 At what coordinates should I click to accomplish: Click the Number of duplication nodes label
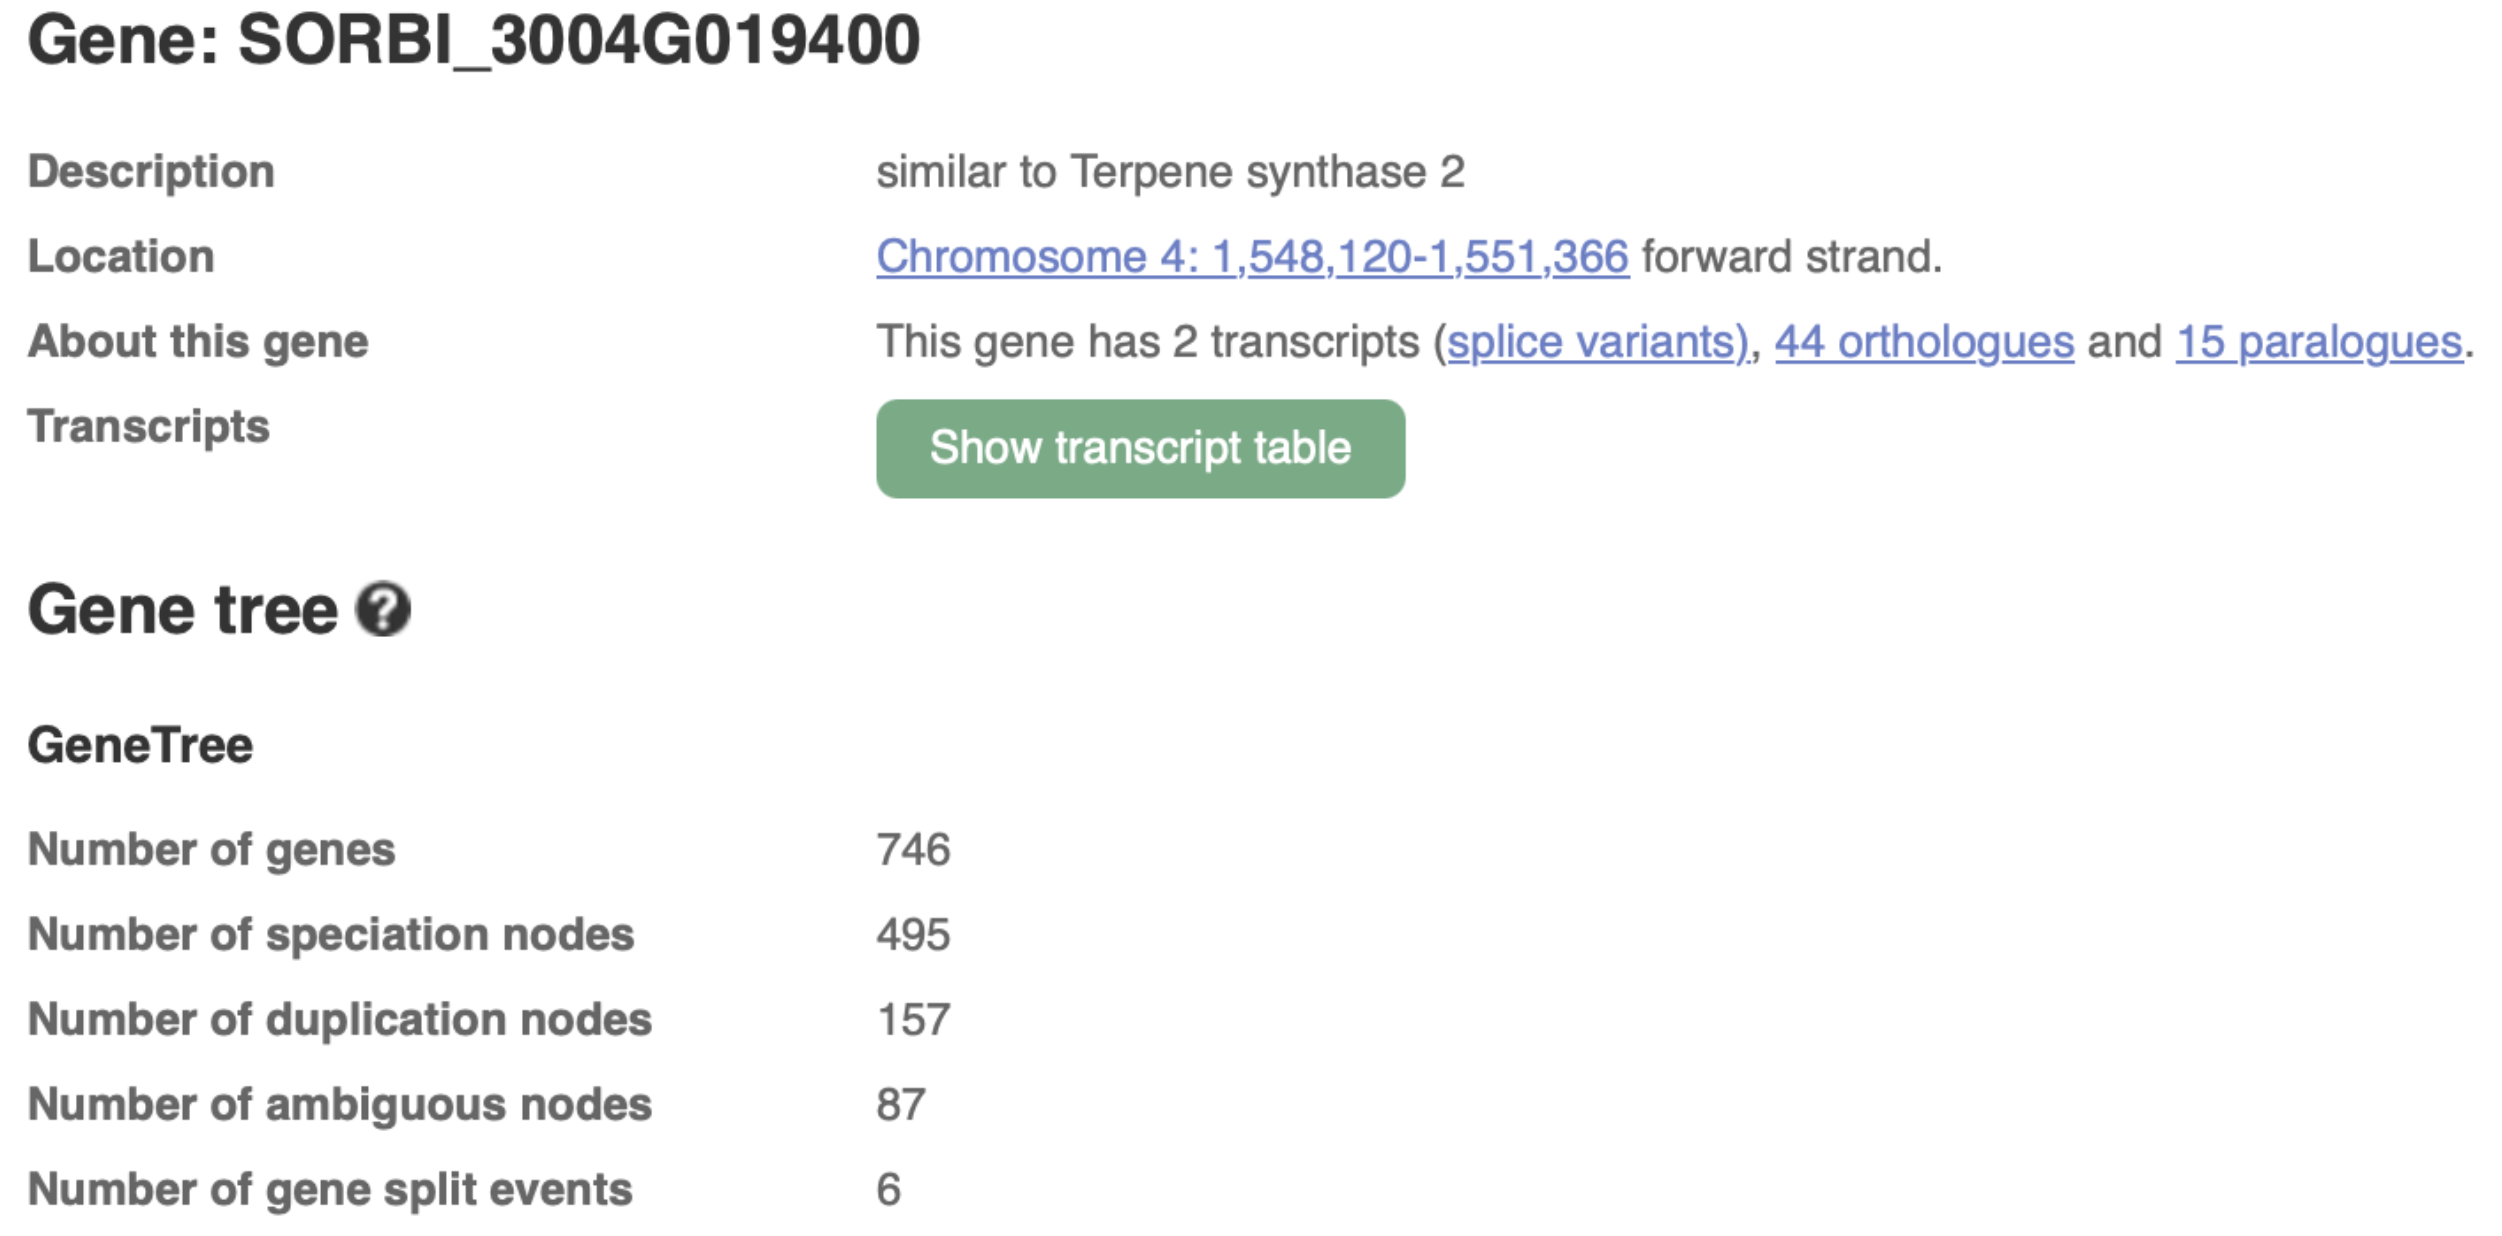click(x=340, y=1020)
